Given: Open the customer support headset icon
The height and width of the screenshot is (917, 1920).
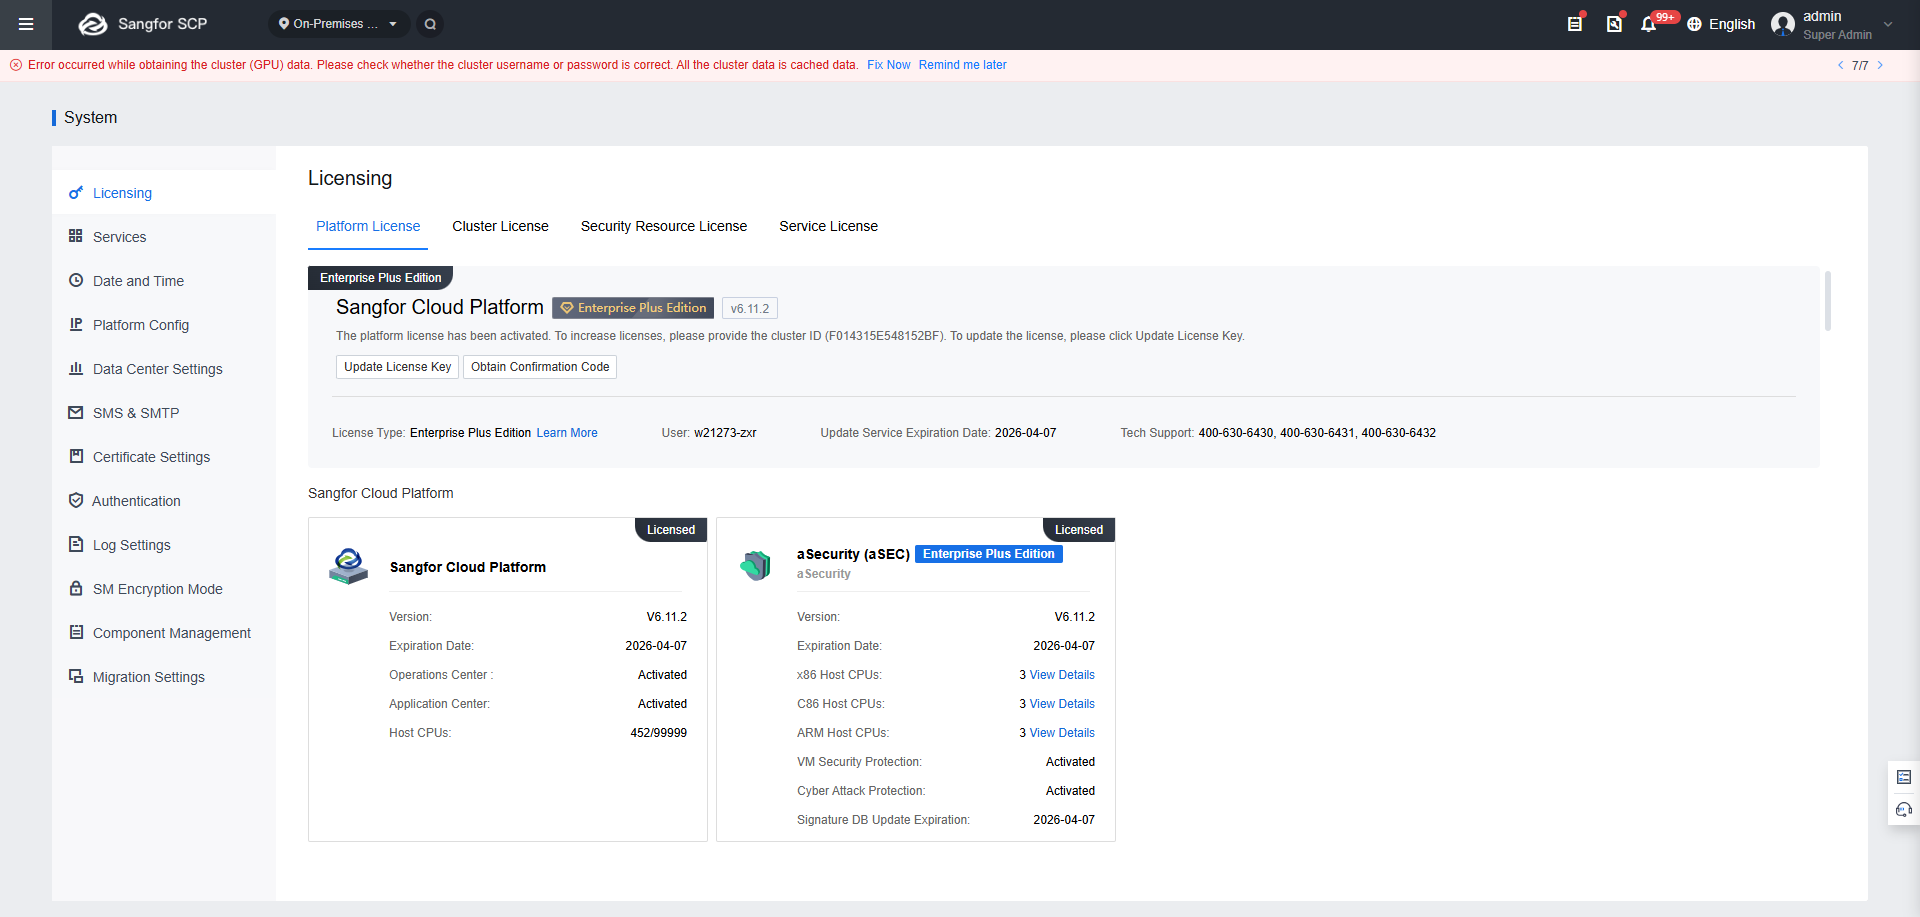Looking at the screenshot, I should coord(1904,809).
